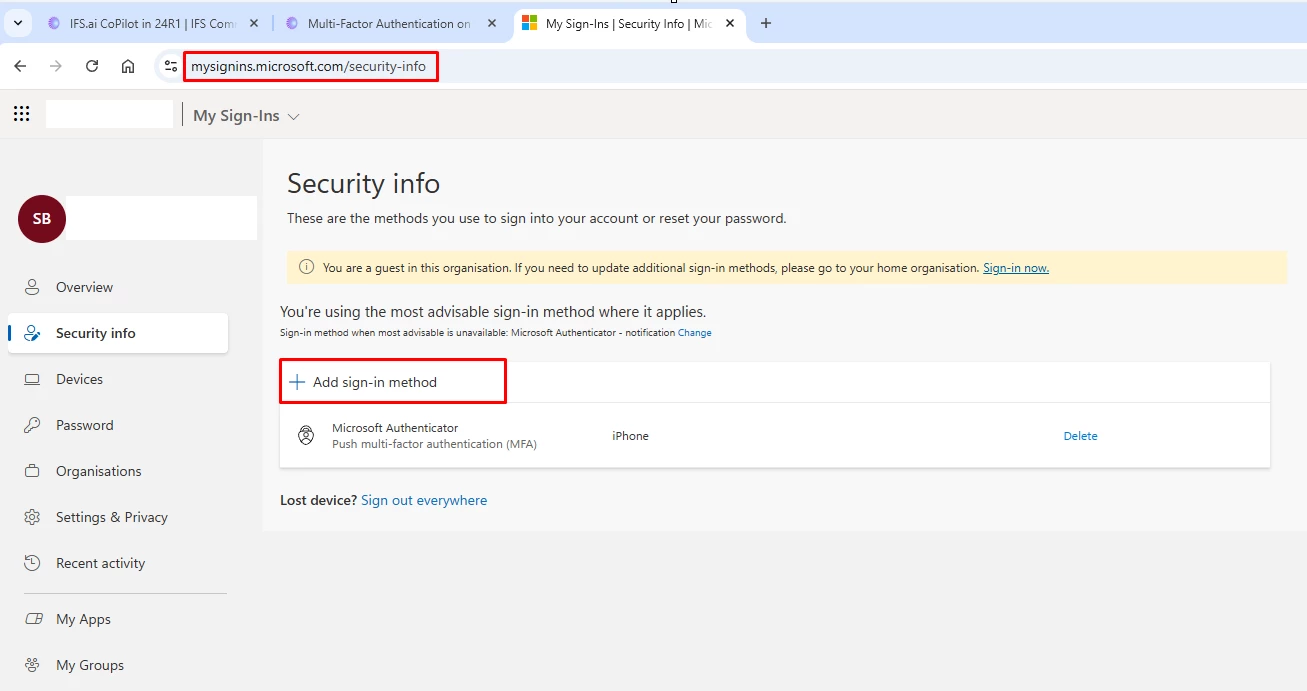The width and height of the screenshot is (1307, 691).
Task: Click the Recent activity clock icon
Action: [32, 563]
